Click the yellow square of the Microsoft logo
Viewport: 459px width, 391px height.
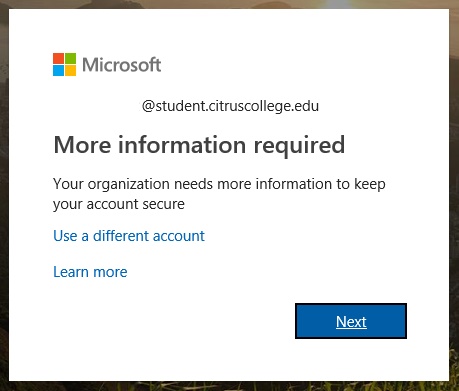[x=70, y=70]
